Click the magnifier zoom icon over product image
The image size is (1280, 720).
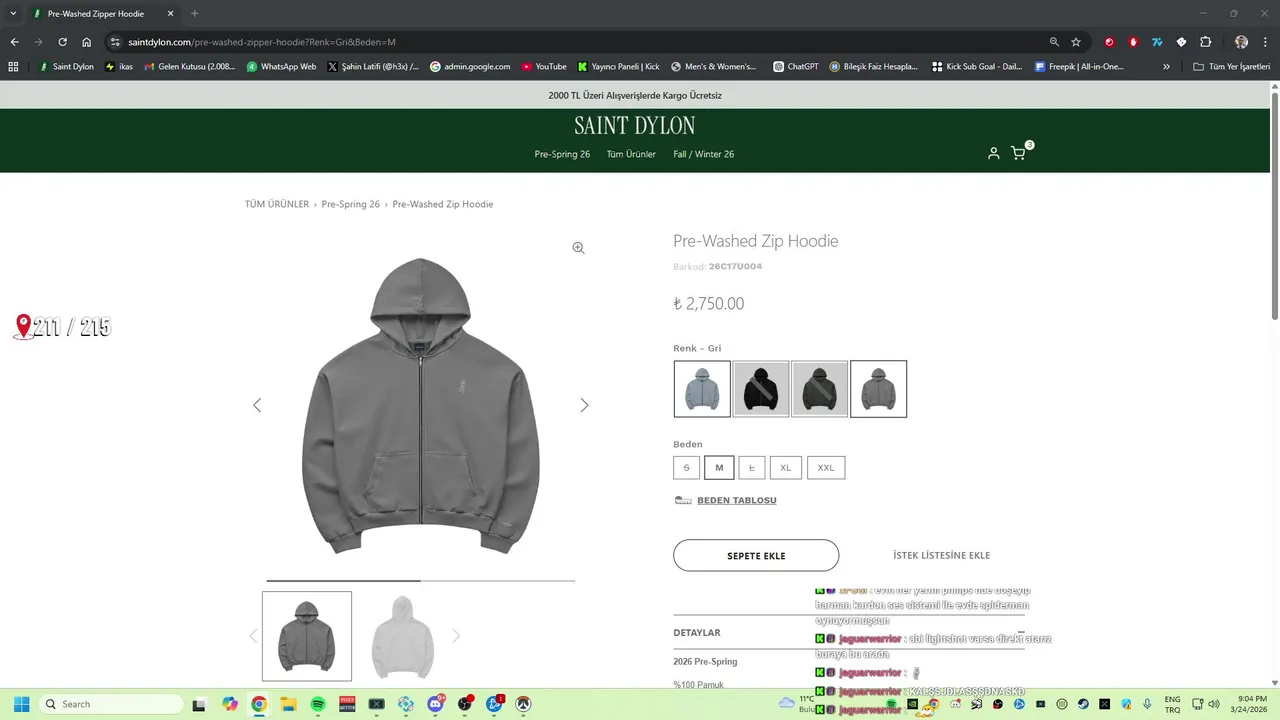pos(578,248)
